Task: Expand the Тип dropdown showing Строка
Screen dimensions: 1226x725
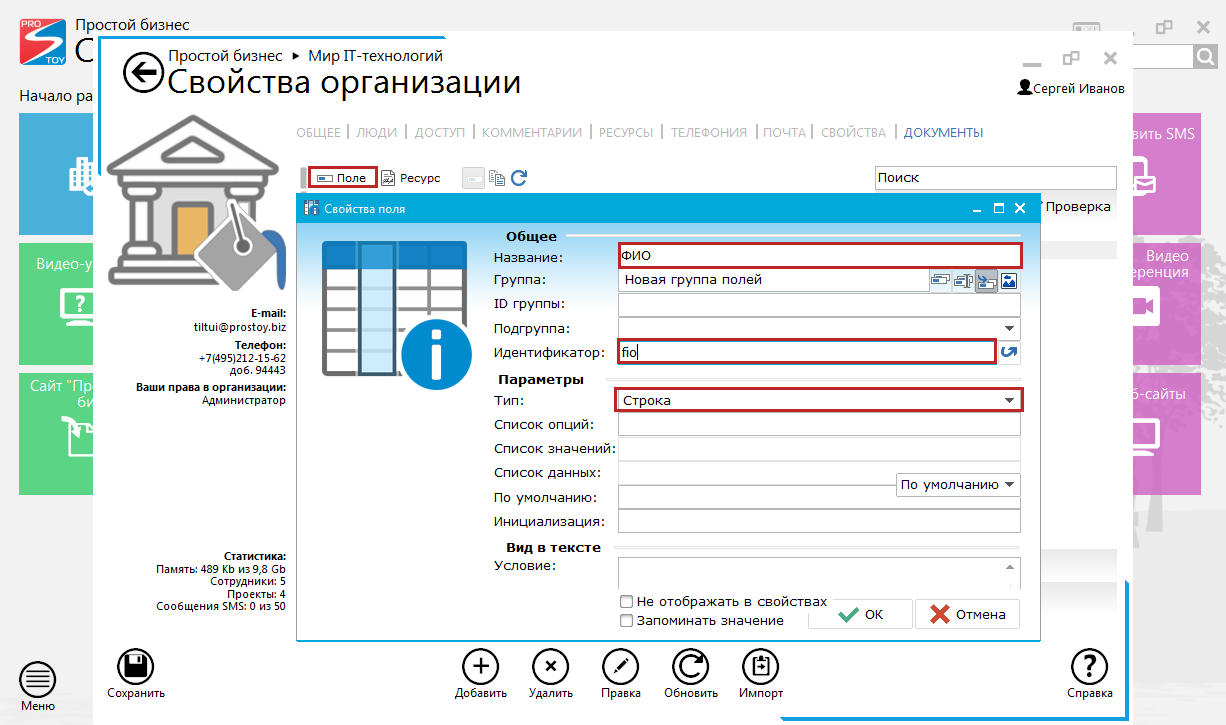Action: [1009, 400]
